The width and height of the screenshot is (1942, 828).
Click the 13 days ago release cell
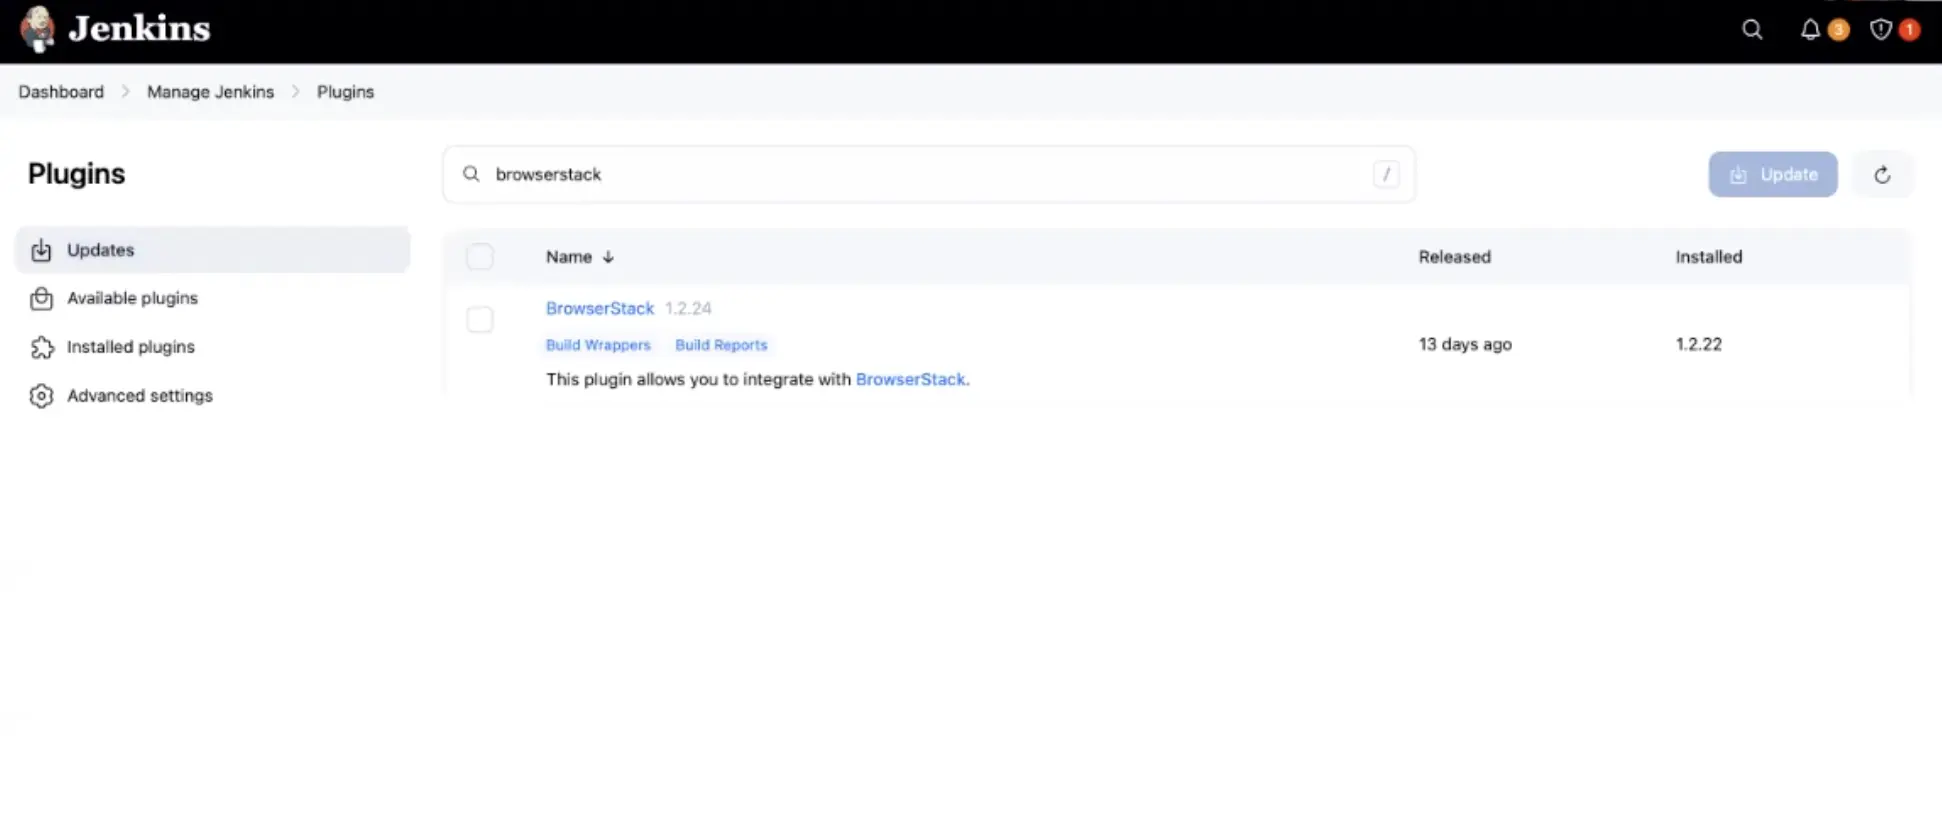[1465, 344]
